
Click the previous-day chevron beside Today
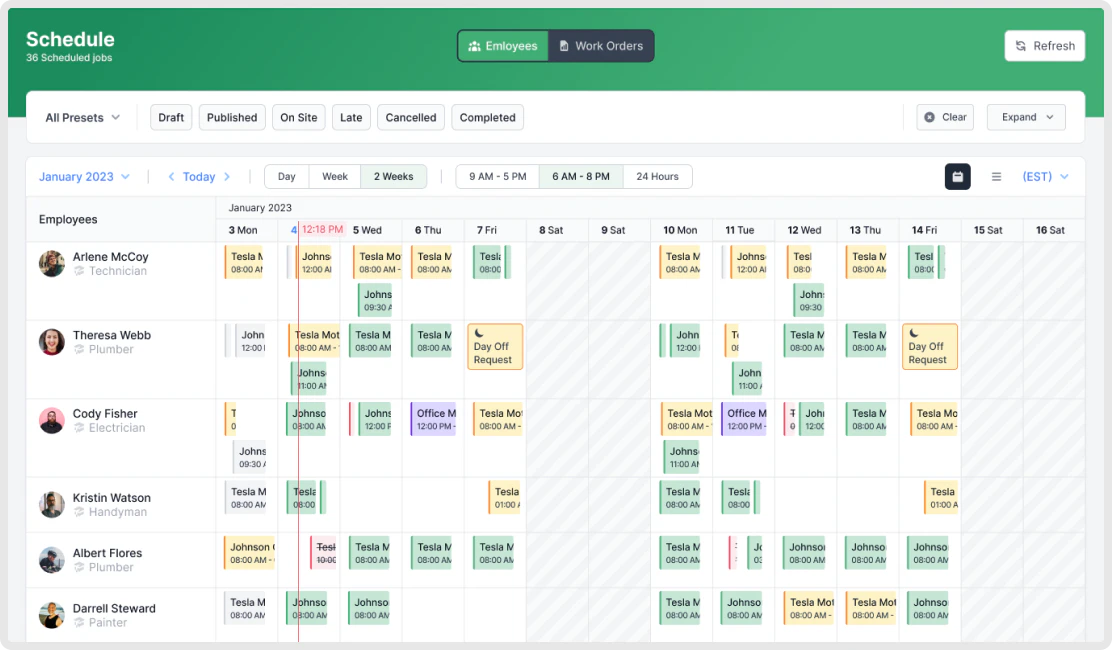pyautogui.click(x=171, y=176)
